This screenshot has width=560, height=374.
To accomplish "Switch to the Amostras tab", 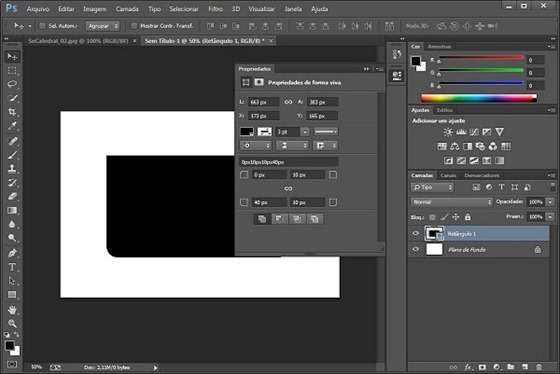I will 439,47.
